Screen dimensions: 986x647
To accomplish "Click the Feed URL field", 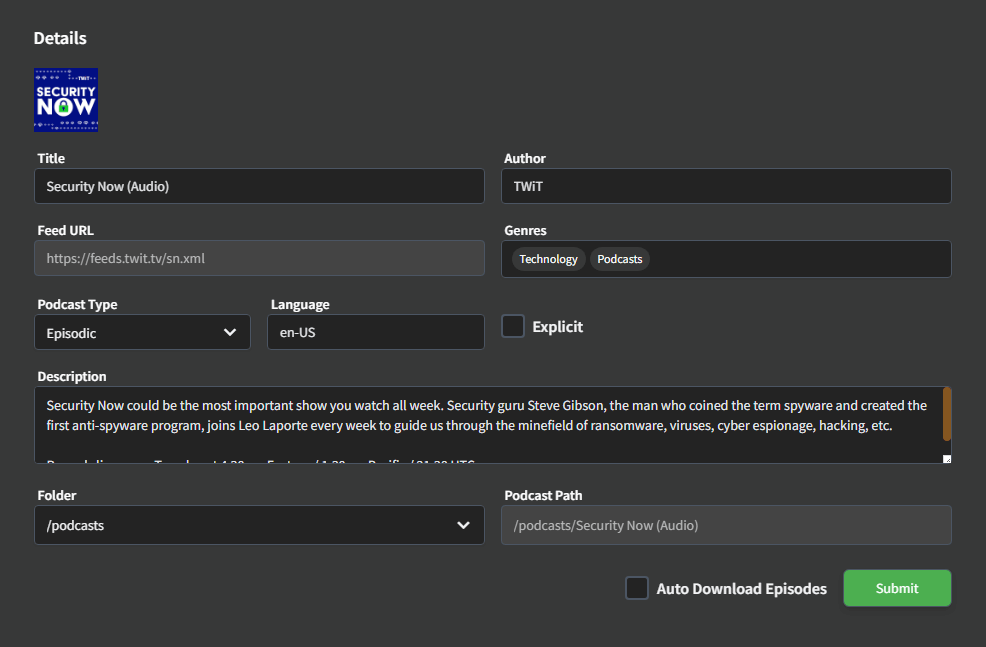I will click(260, 258).
